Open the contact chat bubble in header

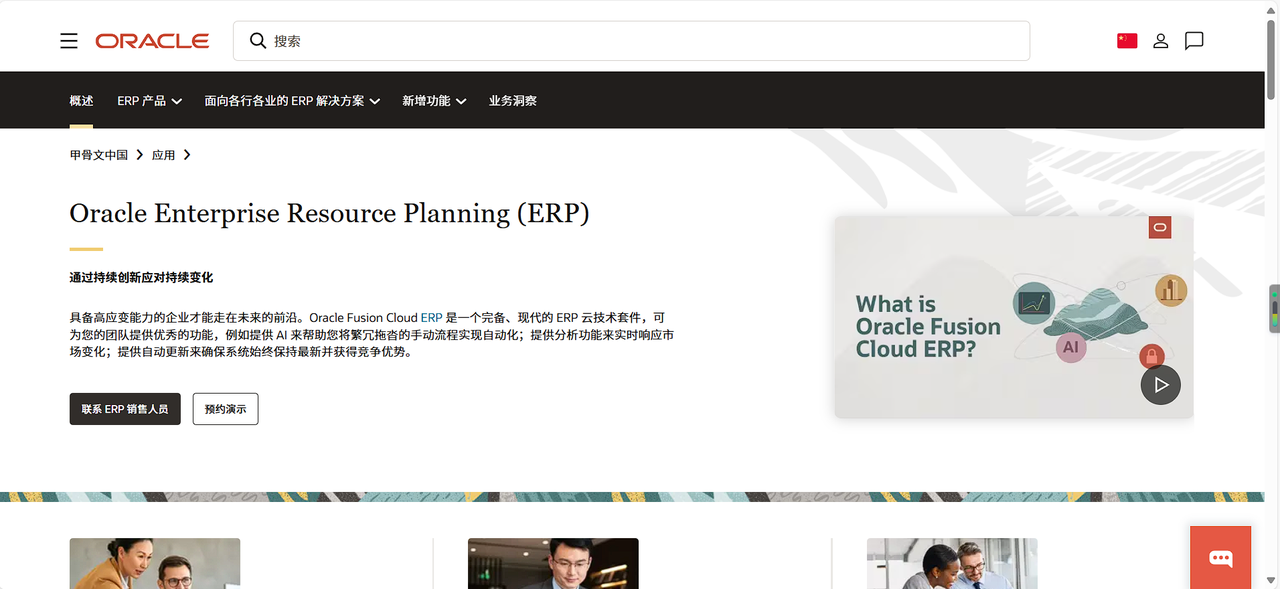(x=1194, y=41)
